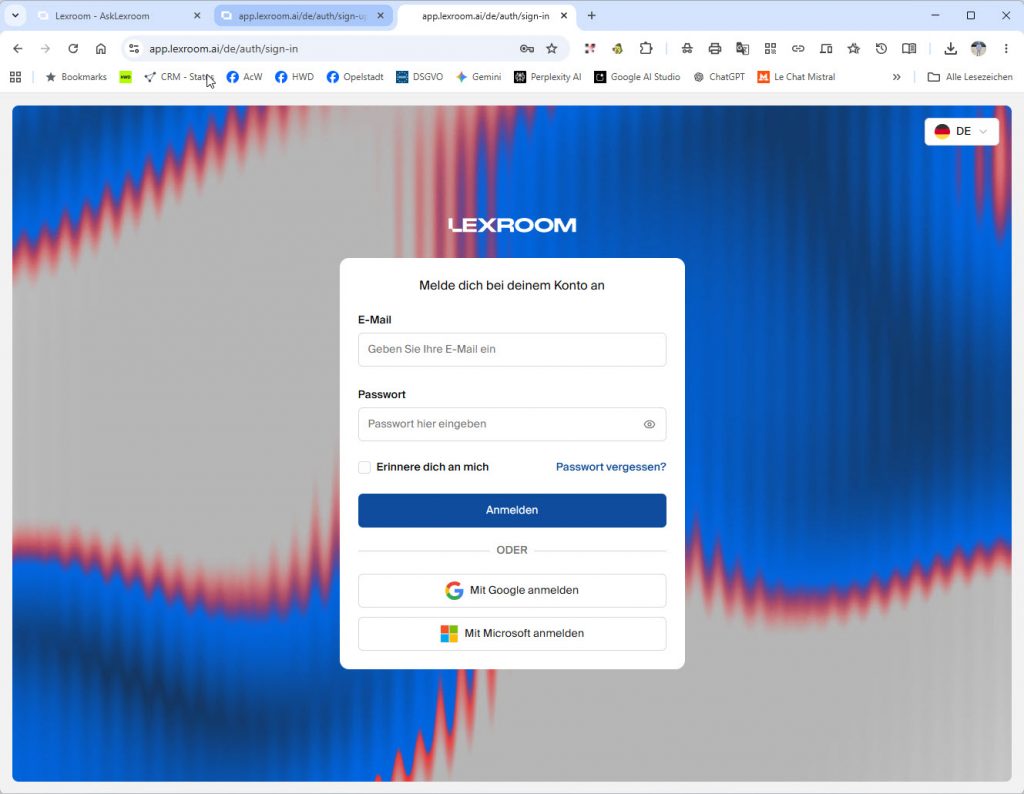Viewport: 1024px width, 794px height.
Task: View site information in address bar
Action: [x=134, y=48]
